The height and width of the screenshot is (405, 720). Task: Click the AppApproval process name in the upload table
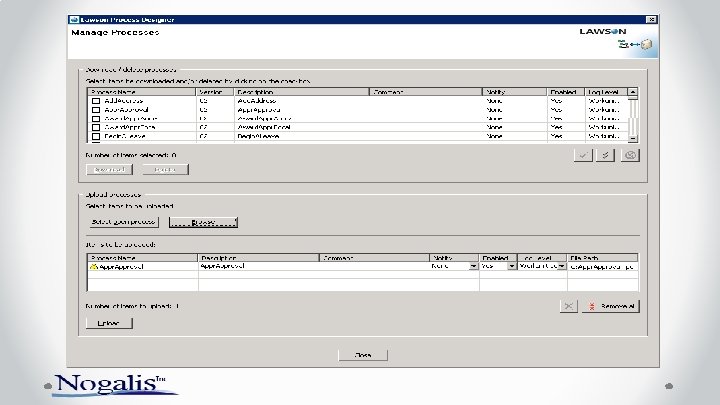(x=122, y=267)
